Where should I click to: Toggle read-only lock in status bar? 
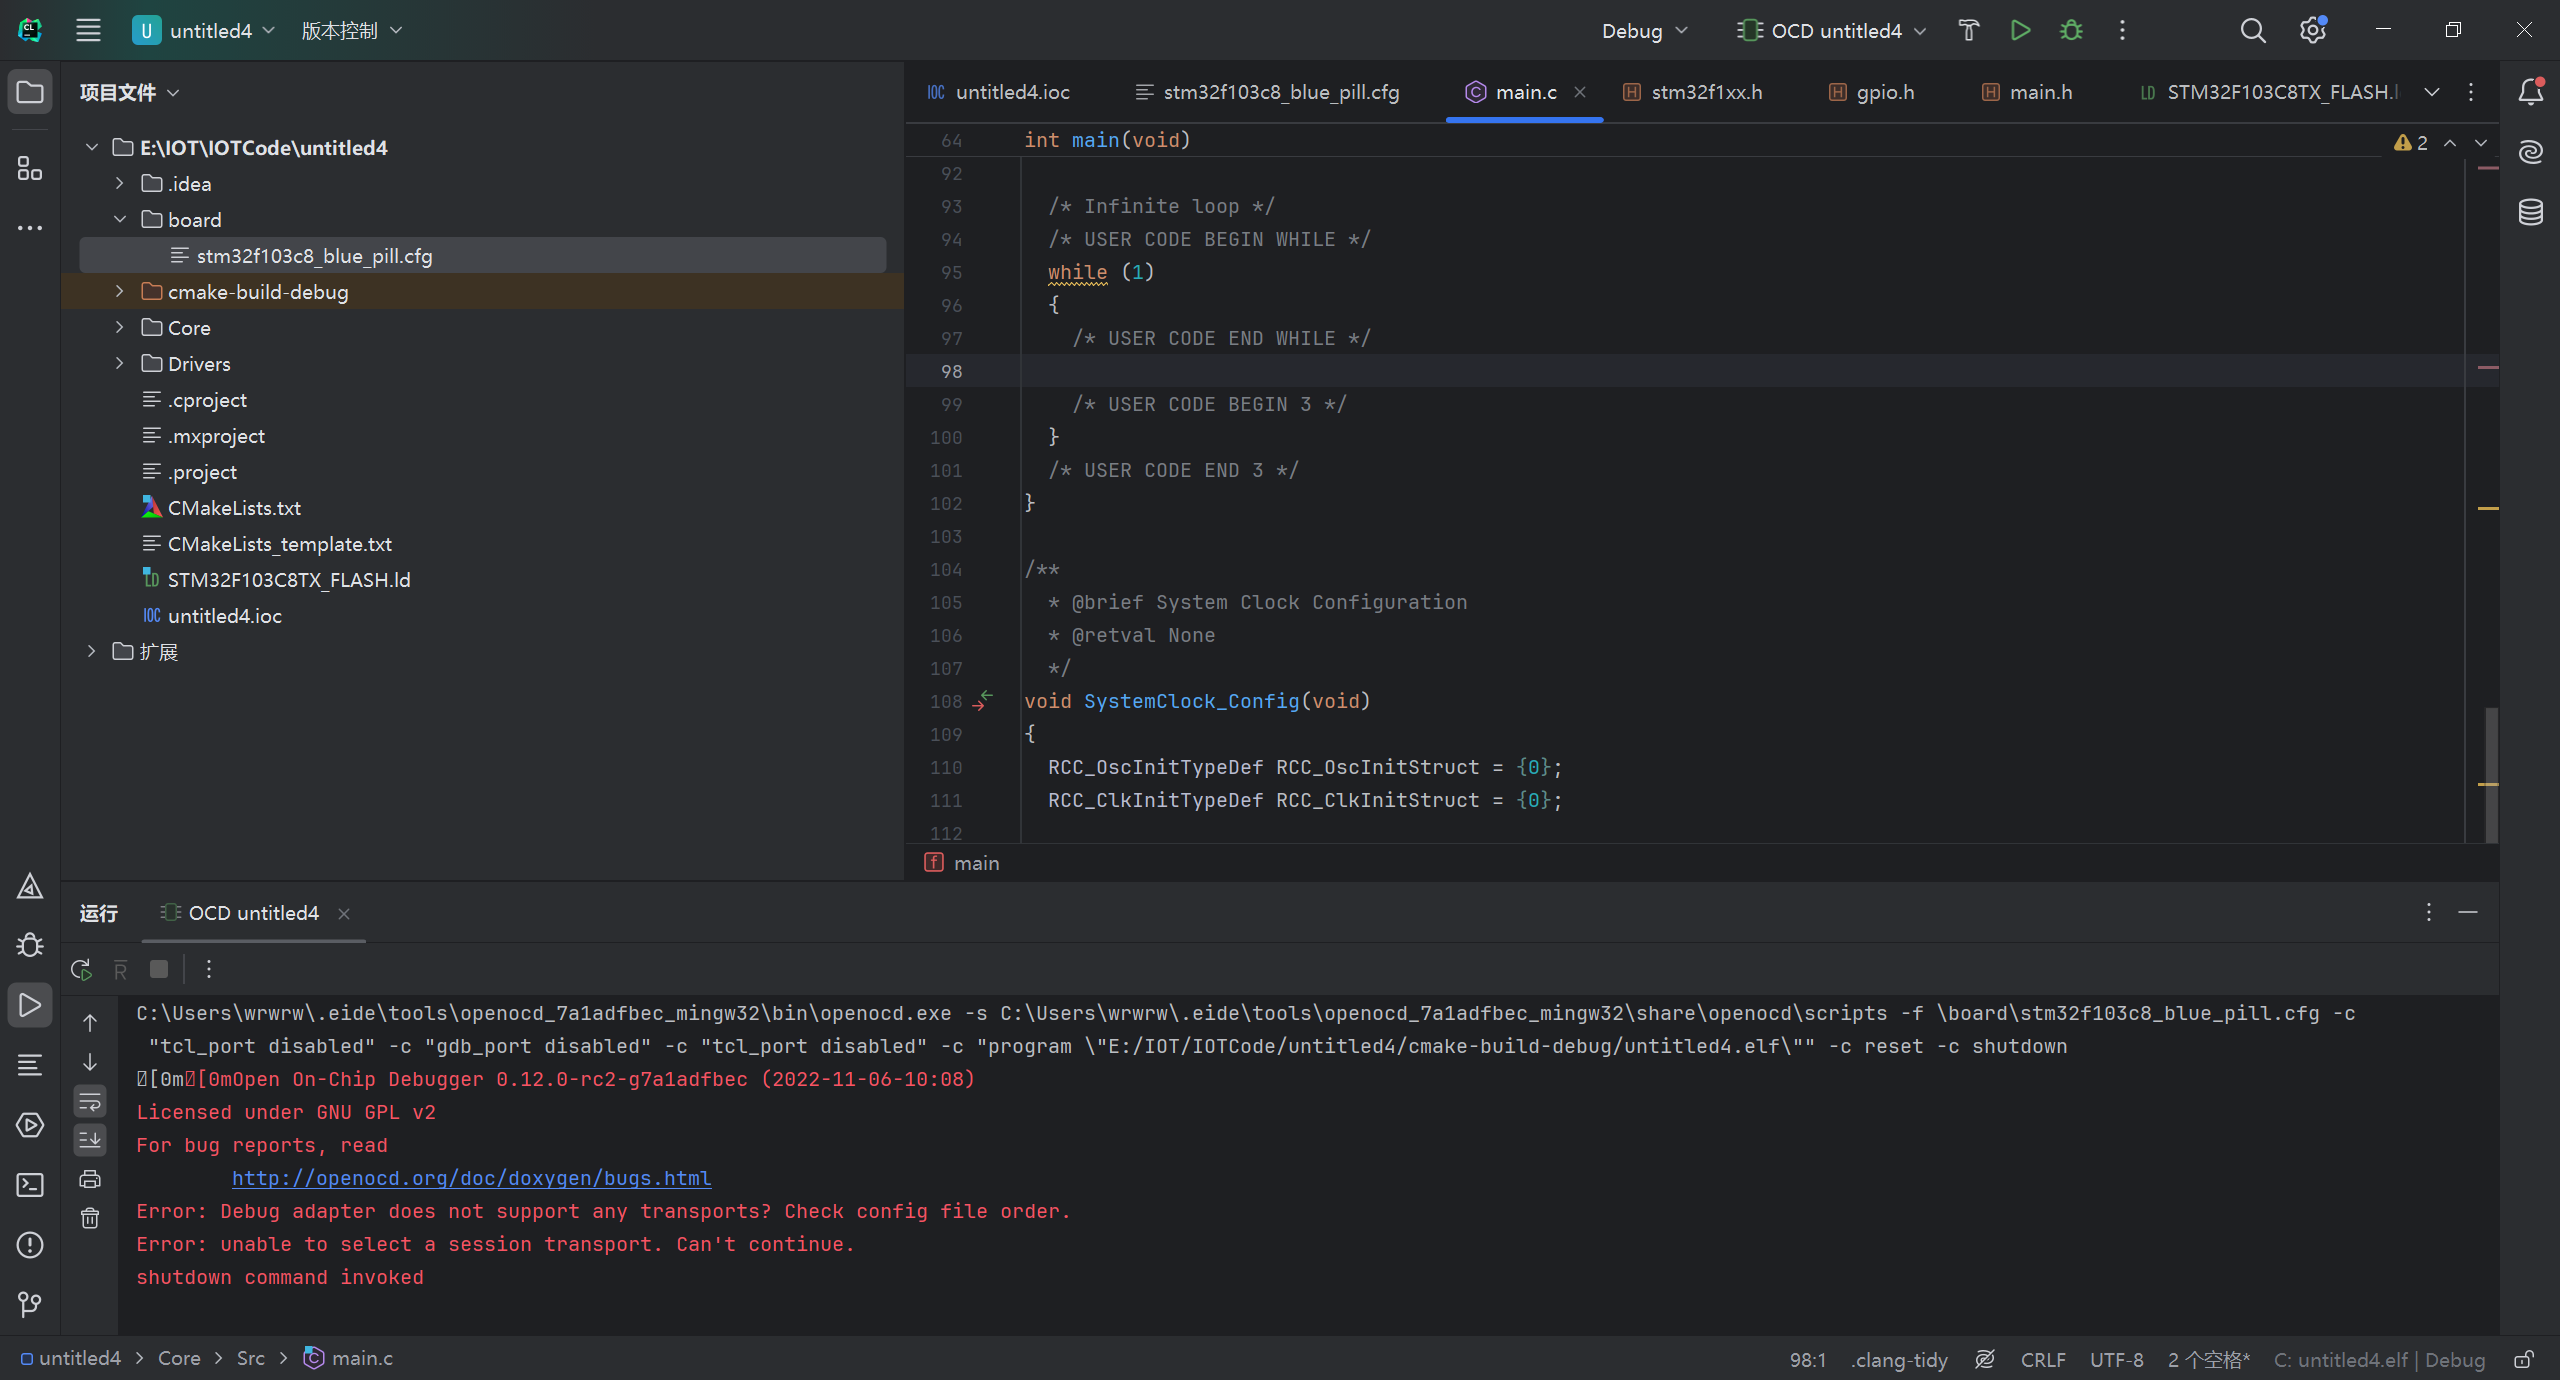[x=2524, y=1359]
